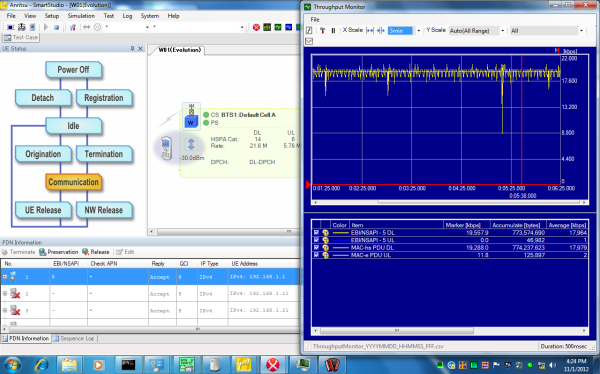Screen dimensions: 600x374
Task: Open the bar-graph monitor icon in SmartStudio toolbar
Action: [x=267, y=27]
